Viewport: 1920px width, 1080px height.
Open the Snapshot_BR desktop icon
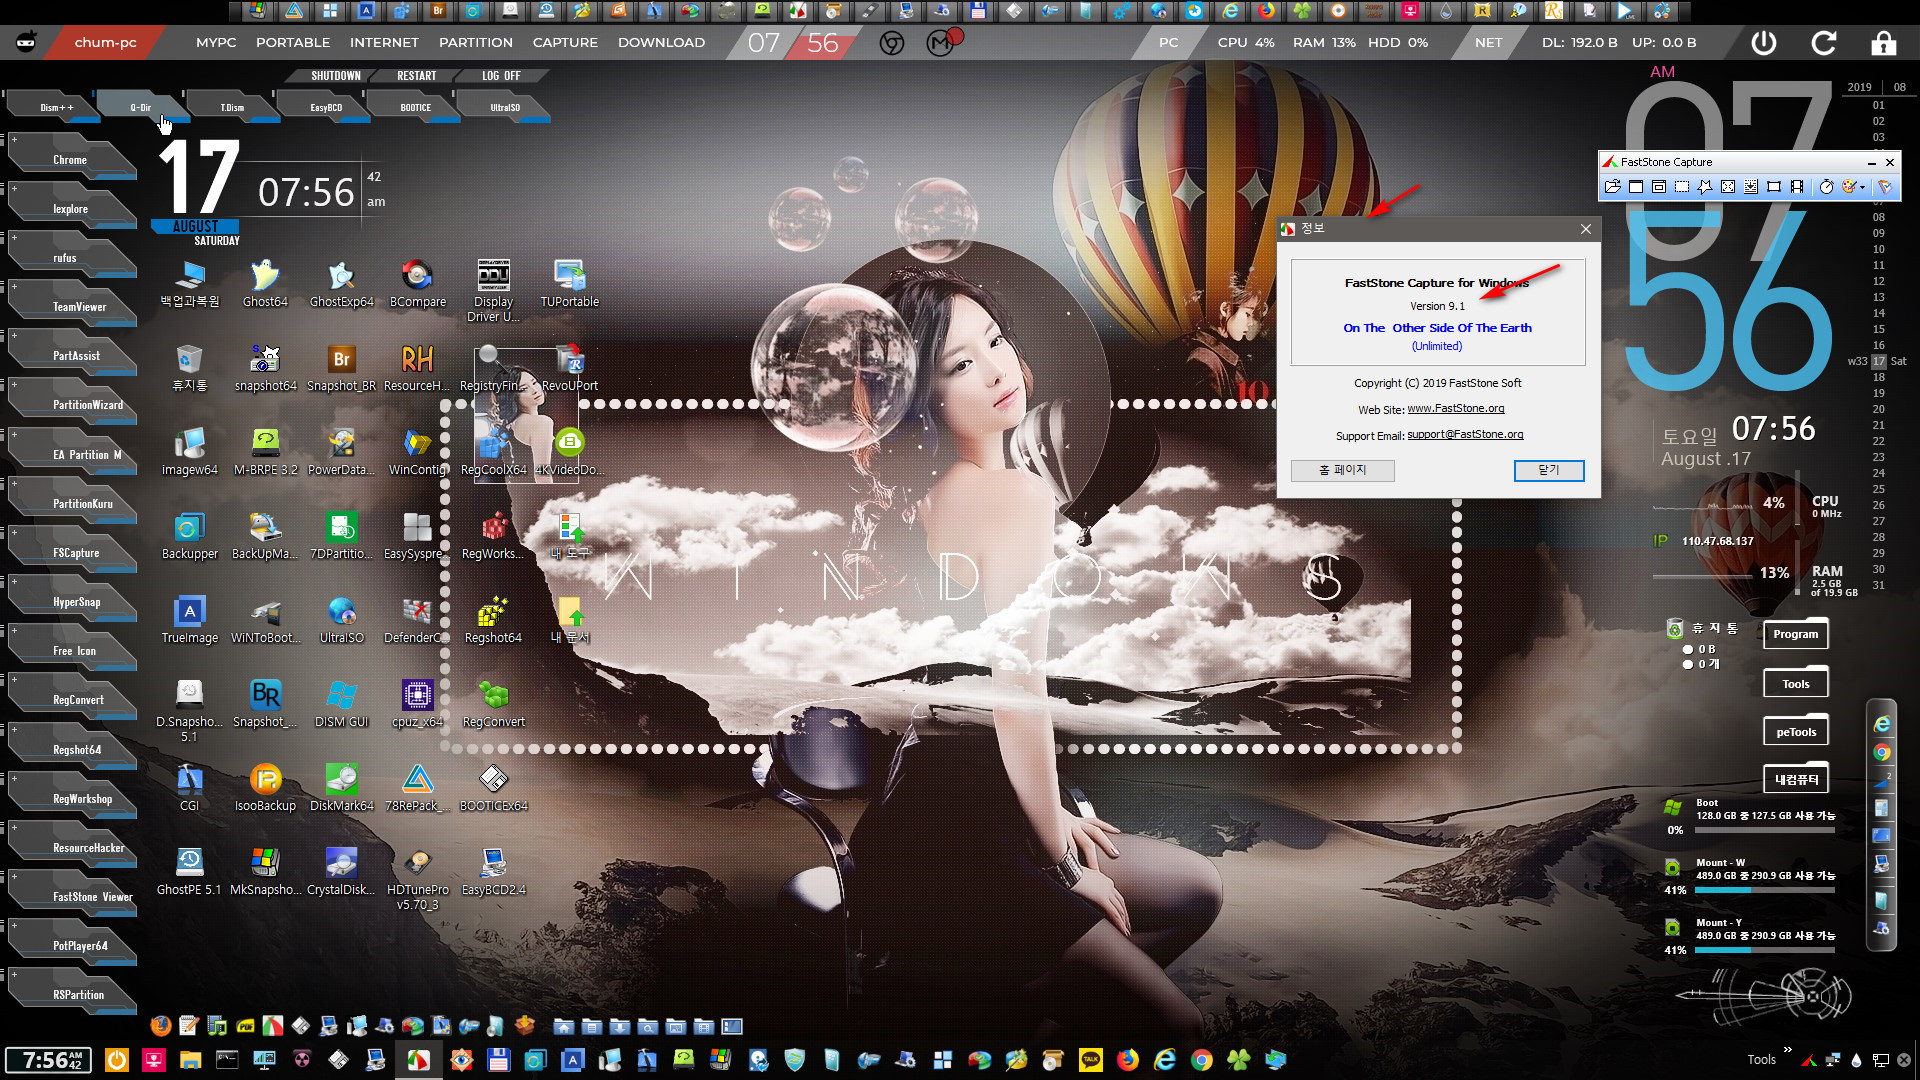coord(342,368)
